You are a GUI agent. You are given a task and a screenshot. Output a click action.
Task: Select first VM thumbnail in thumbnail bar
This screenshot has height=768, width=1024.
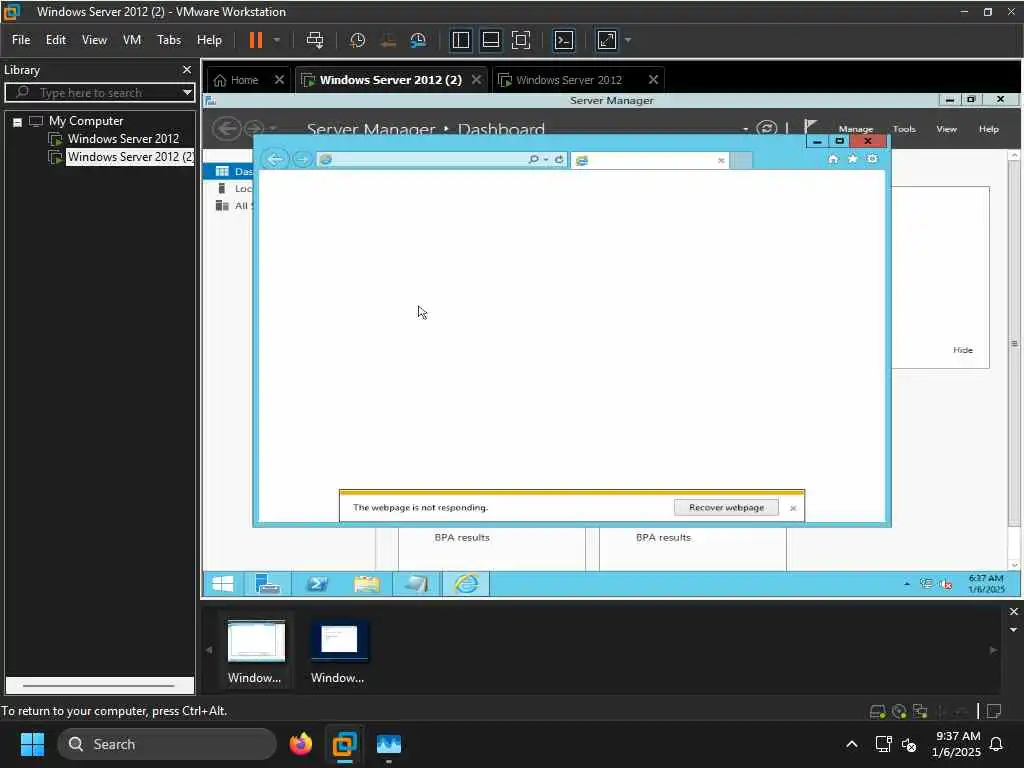tap(255, 650)
